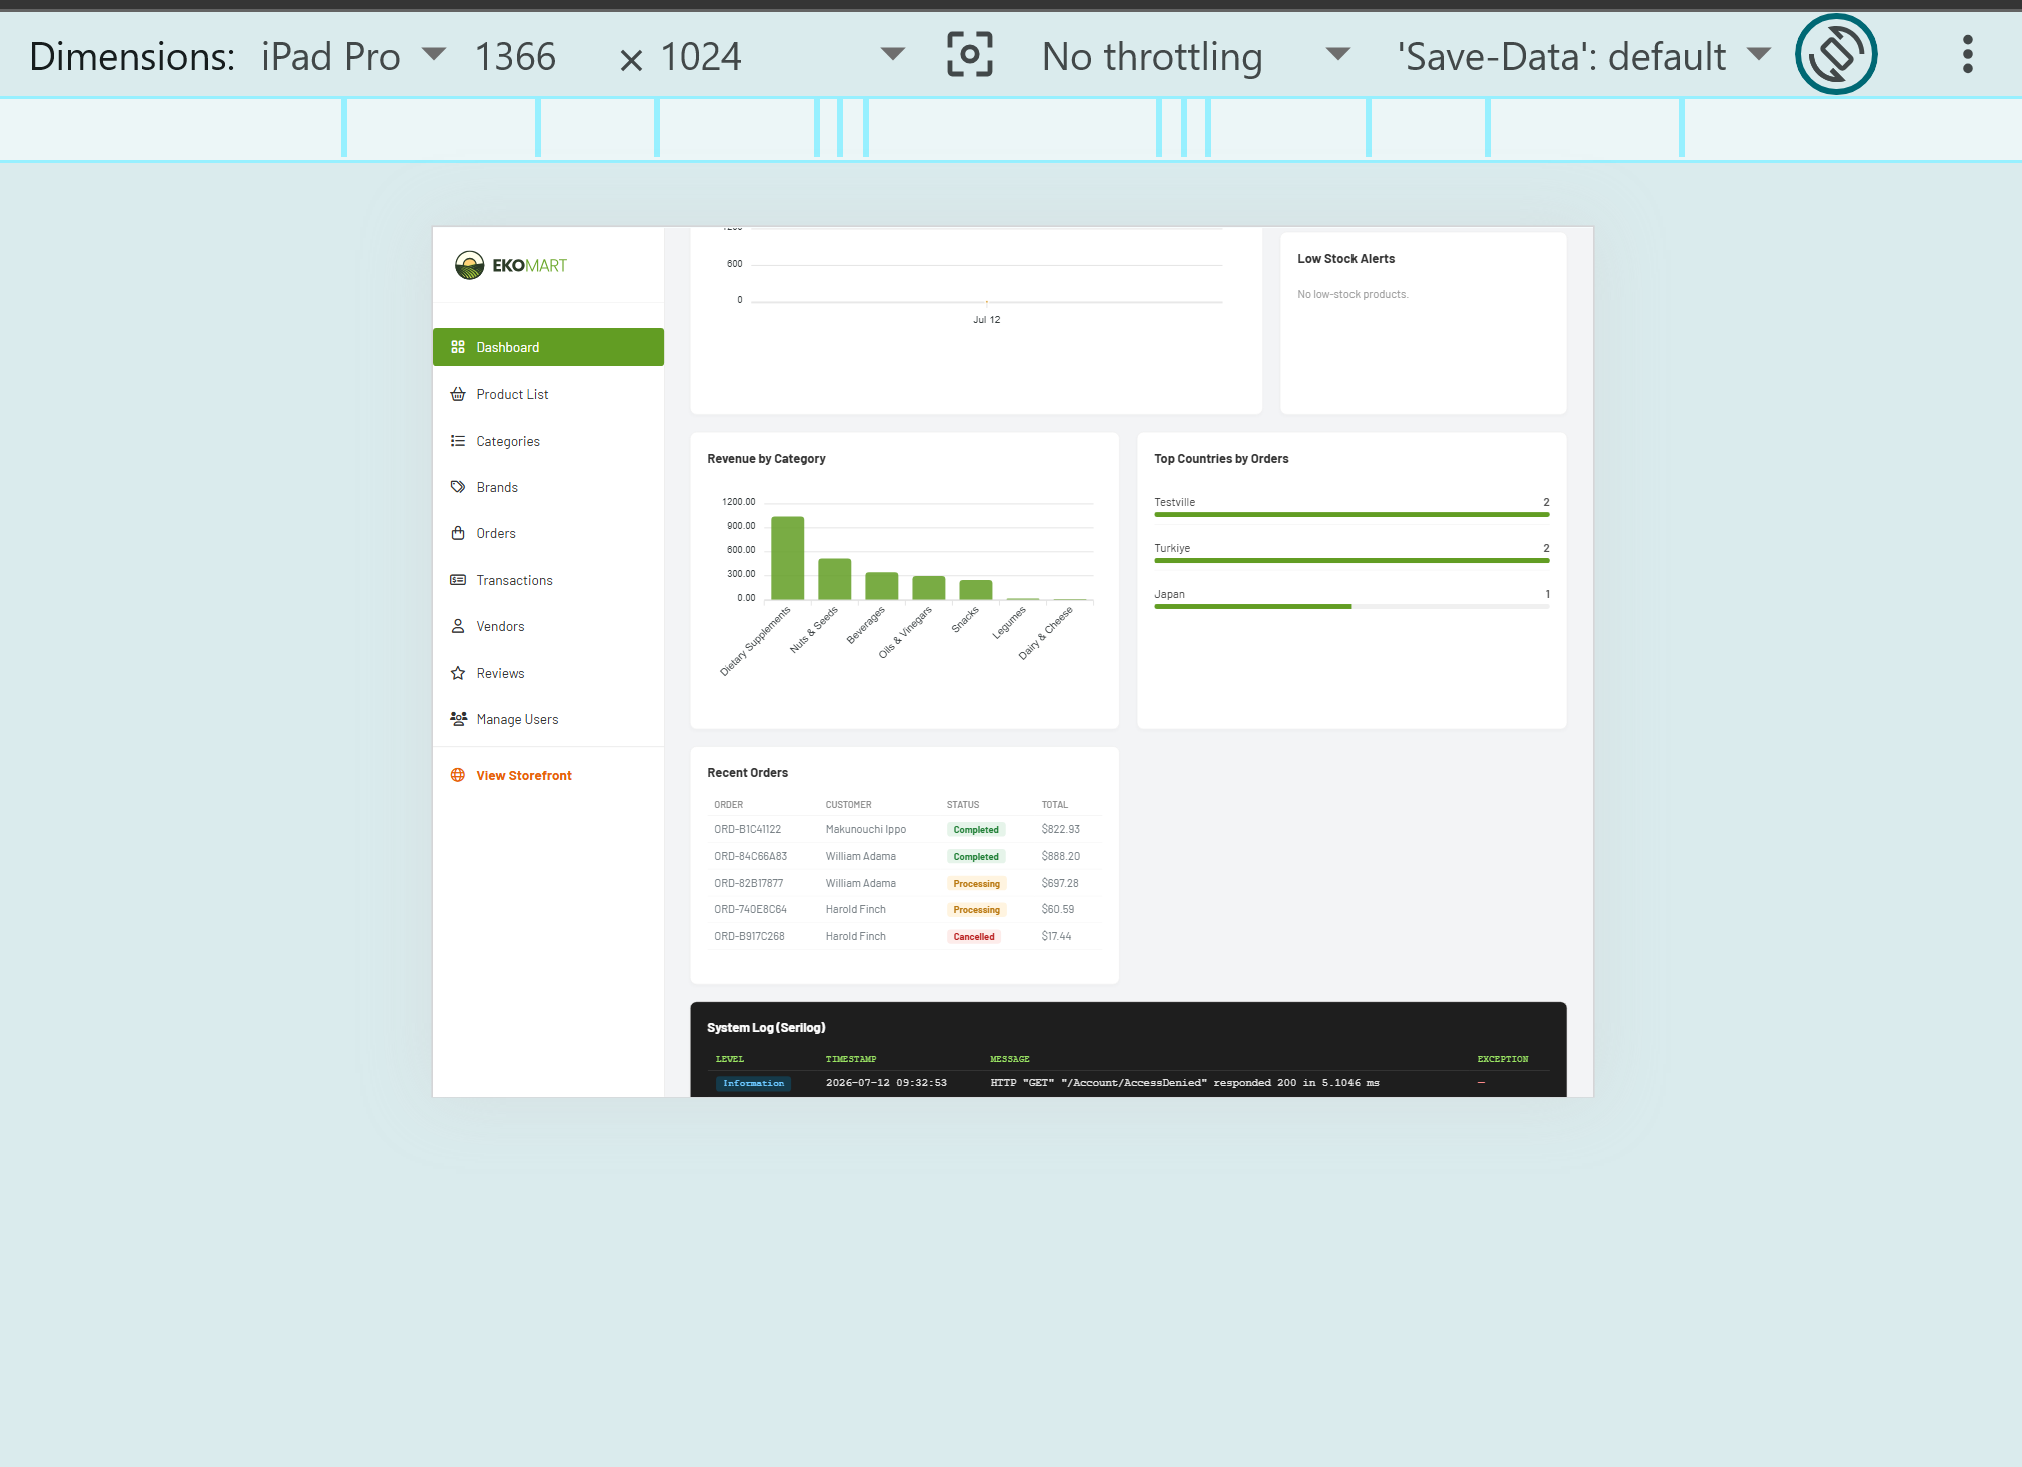Click the View Storefront link
Viewport: 2022px width, 1467px height.
coord(524,775)
